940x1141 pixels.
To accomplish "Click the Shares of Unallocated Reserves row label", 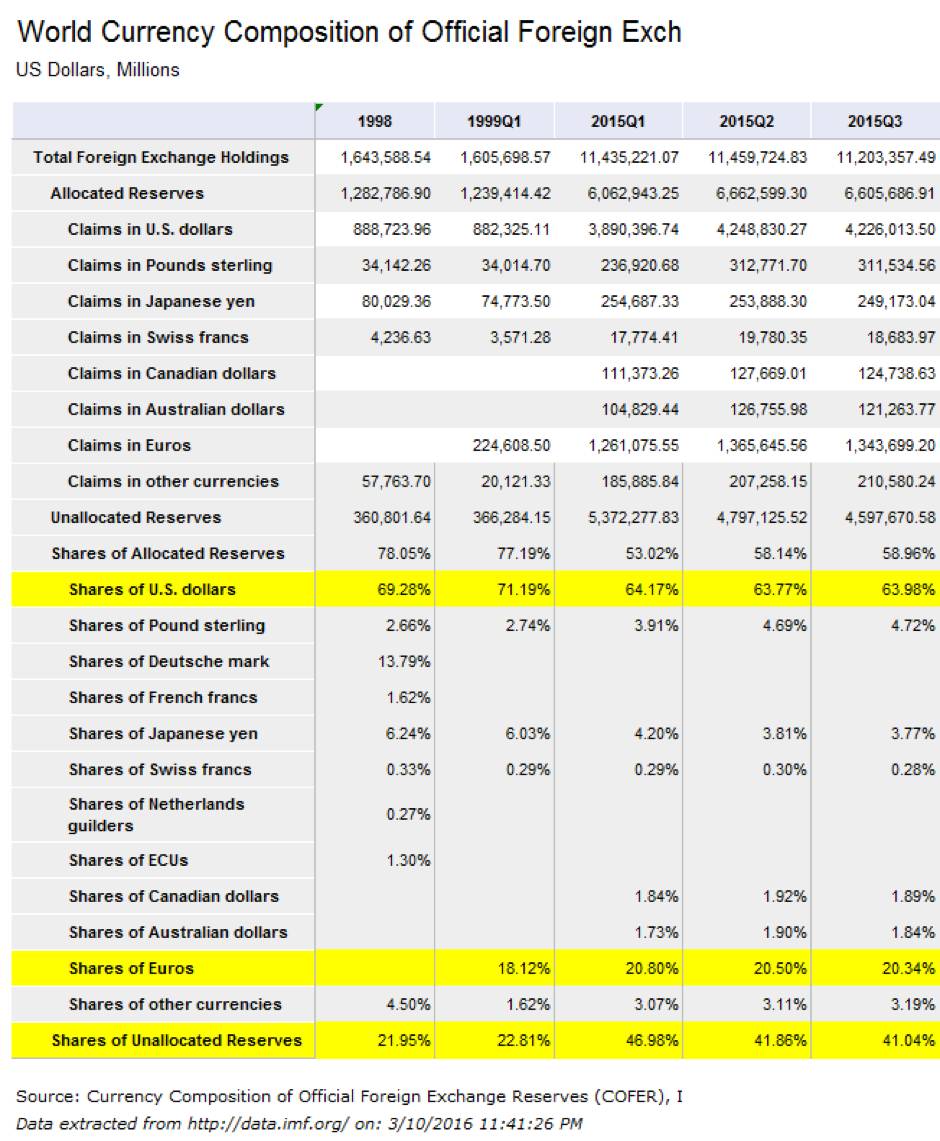I will 177,1041.
